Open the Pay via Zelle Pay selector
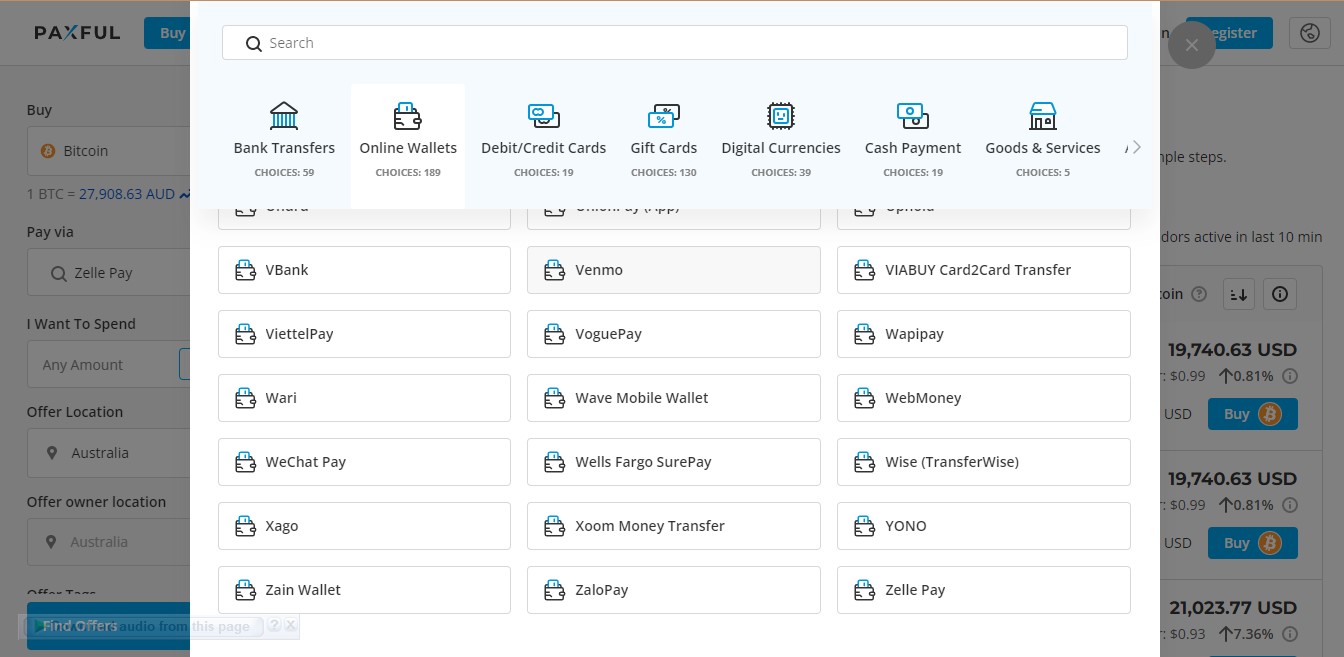This screenshot has height=657, width=1344. pos(108,273)
